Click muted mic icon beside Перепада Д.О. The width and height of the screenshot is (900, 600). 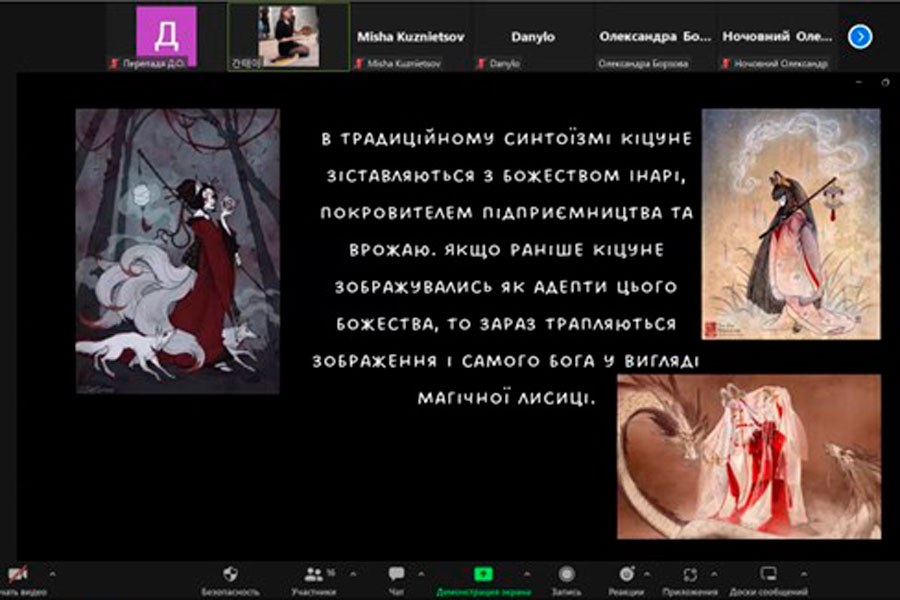tap(114, 63)
